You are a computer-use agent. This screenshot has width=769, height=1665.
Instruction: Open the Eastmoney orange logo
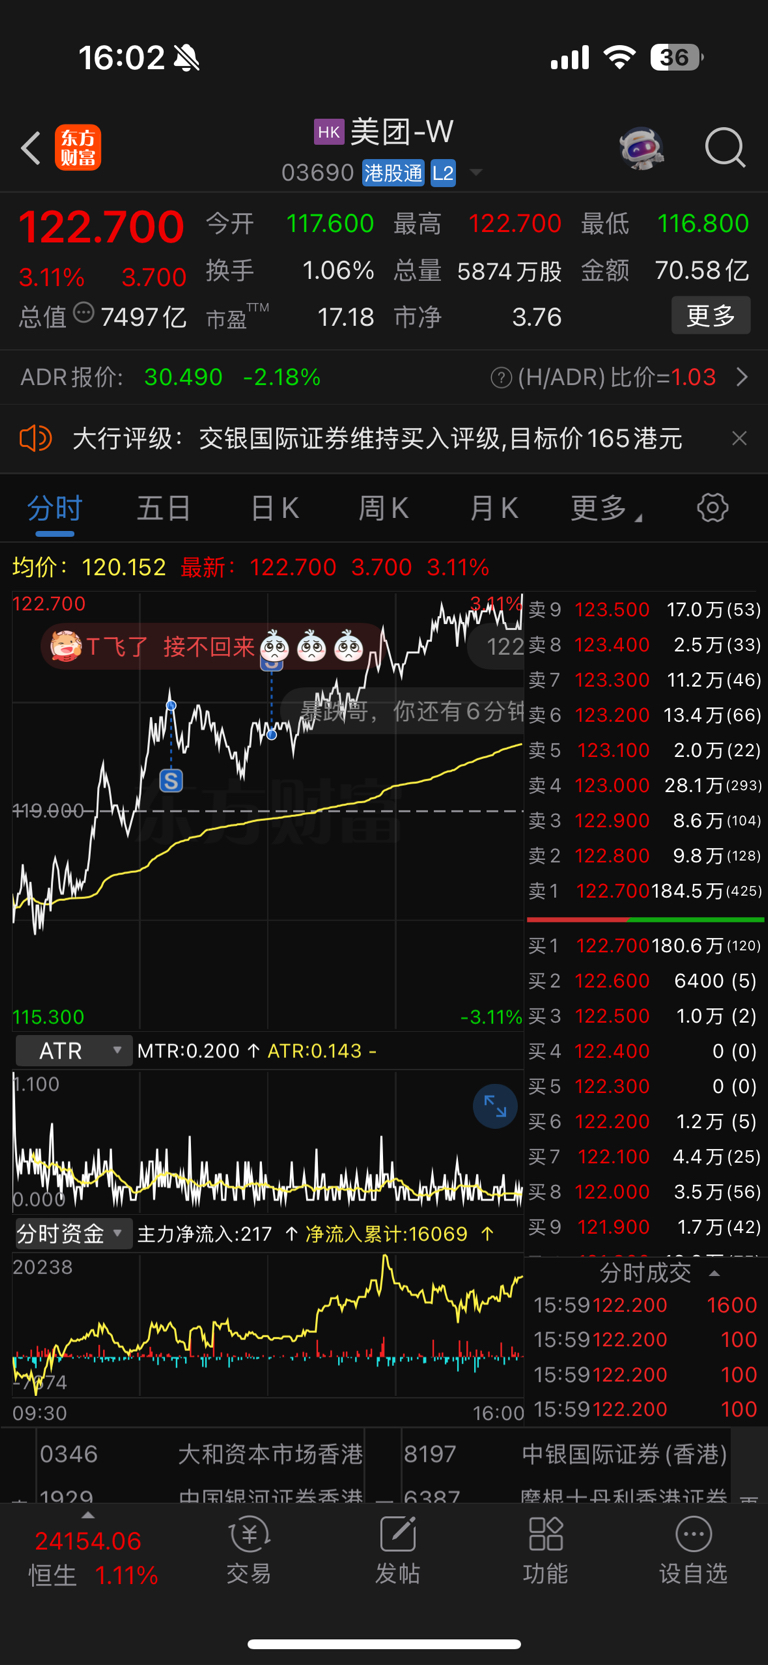[x=78, y=148]
